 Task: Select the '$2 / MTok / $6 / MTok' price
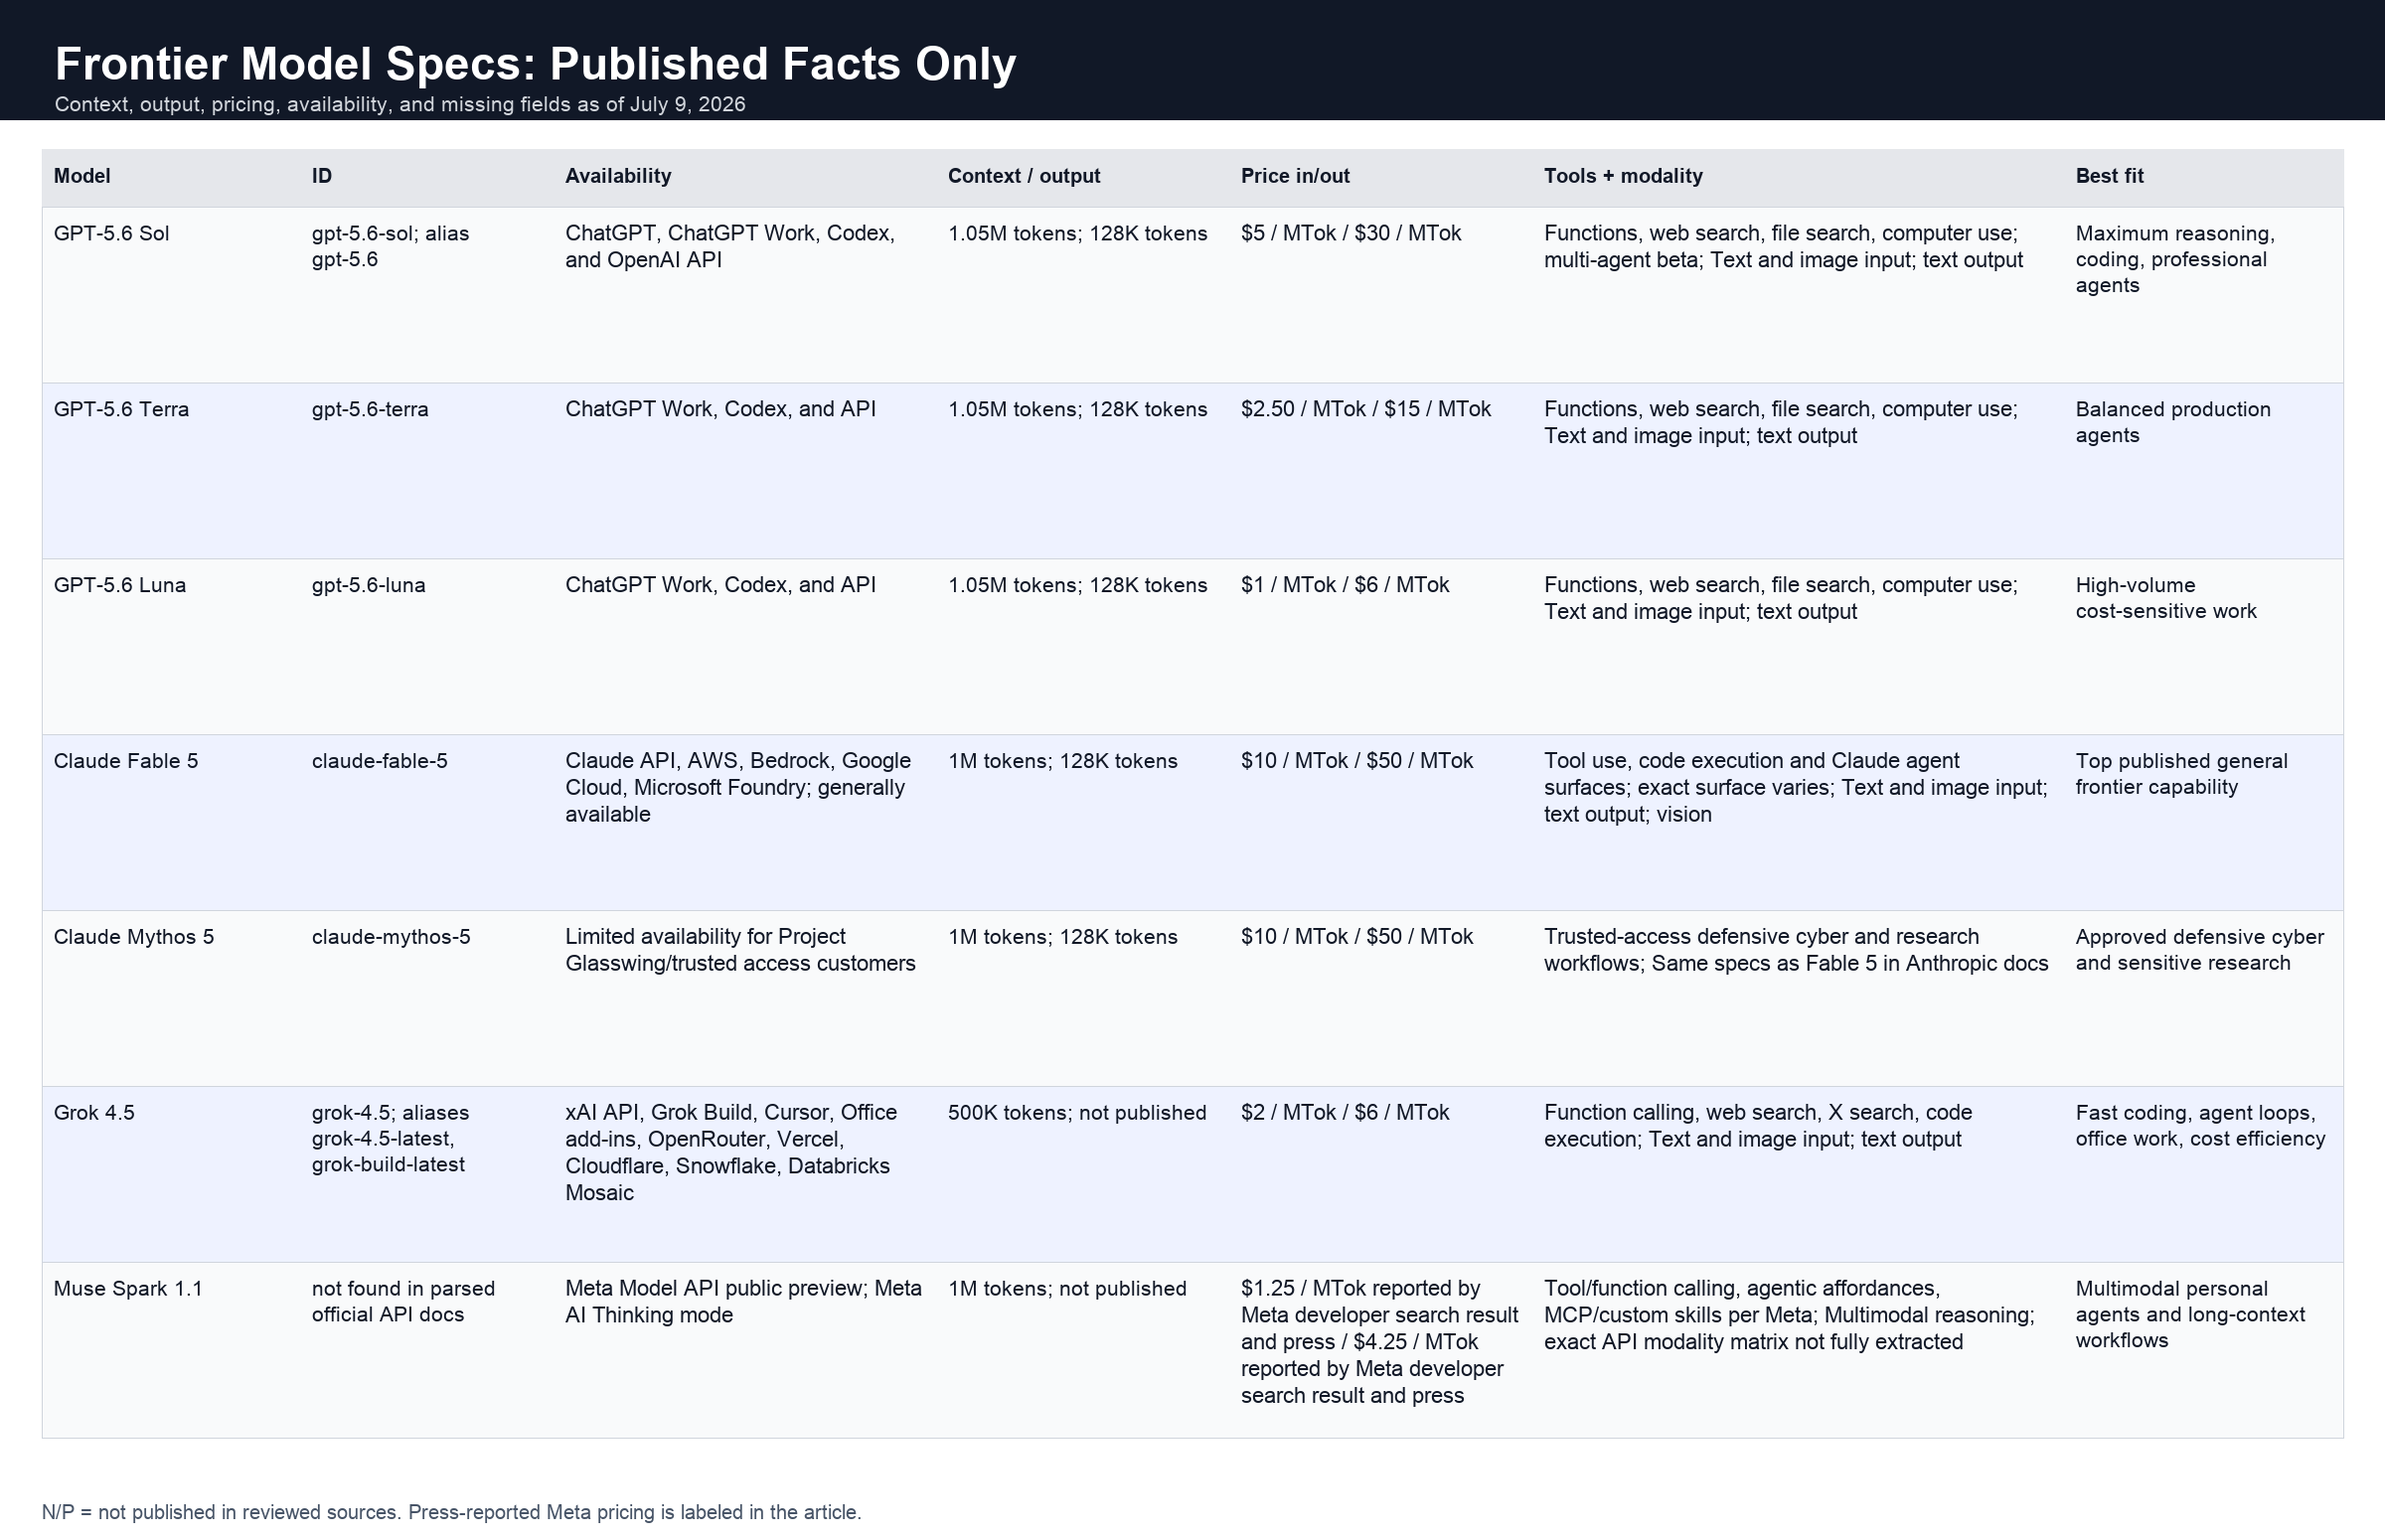click(1345, 1114)
